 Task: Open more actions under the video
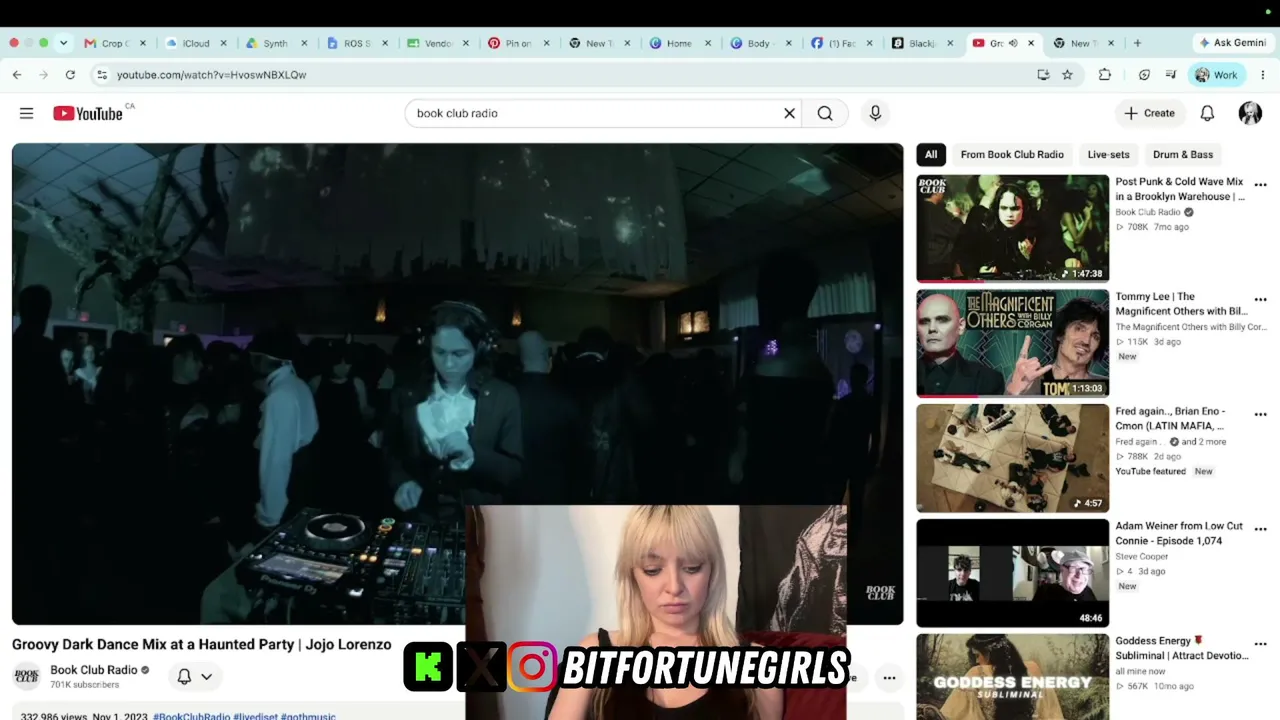pyautogui.click(x=889, y=678)
